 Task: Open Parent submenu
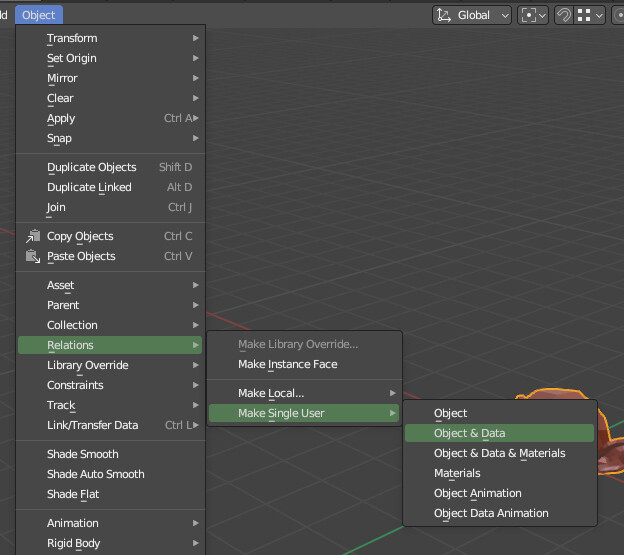(x=110, y=305)
